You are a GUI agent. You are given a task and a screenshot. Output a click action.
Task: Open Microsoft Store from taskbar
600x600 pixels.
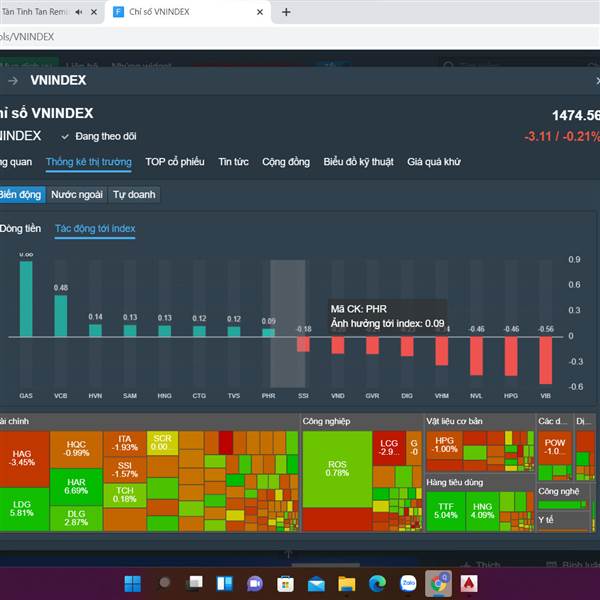click(285, 584)
